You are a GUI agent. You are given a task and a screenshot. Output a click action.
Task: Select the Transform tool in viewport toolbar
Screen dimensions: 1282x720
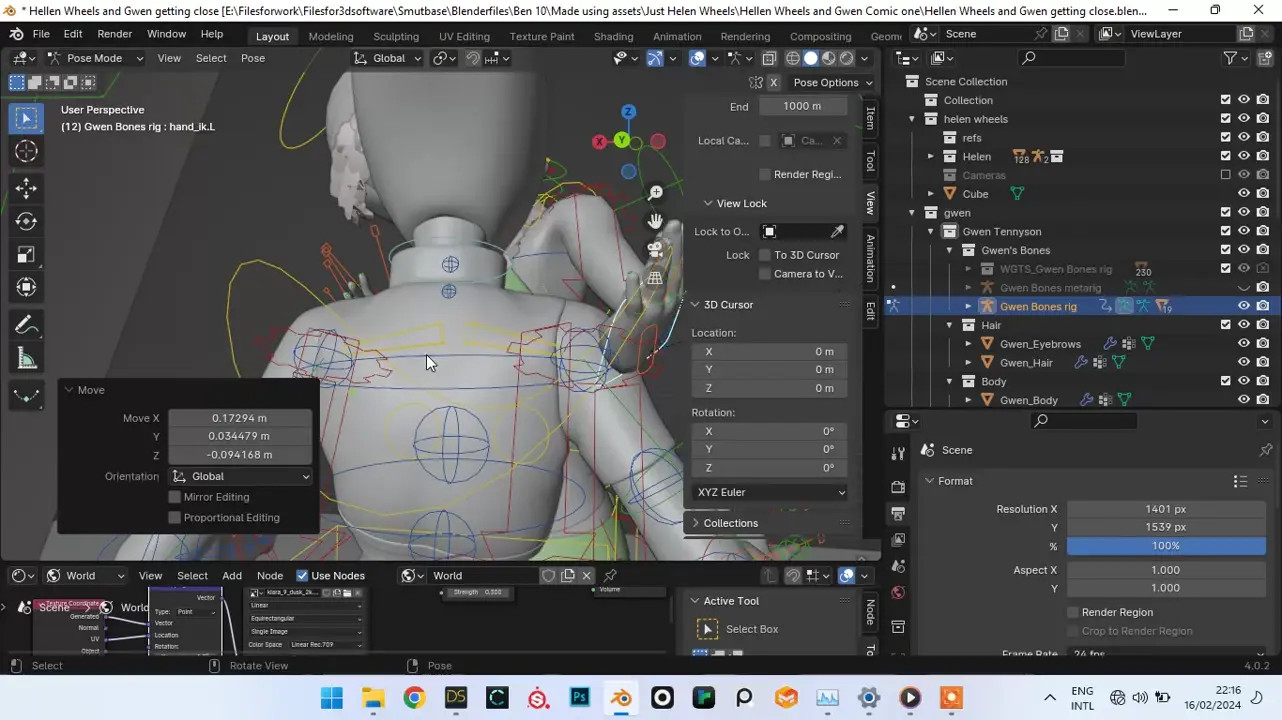[26, 287]
